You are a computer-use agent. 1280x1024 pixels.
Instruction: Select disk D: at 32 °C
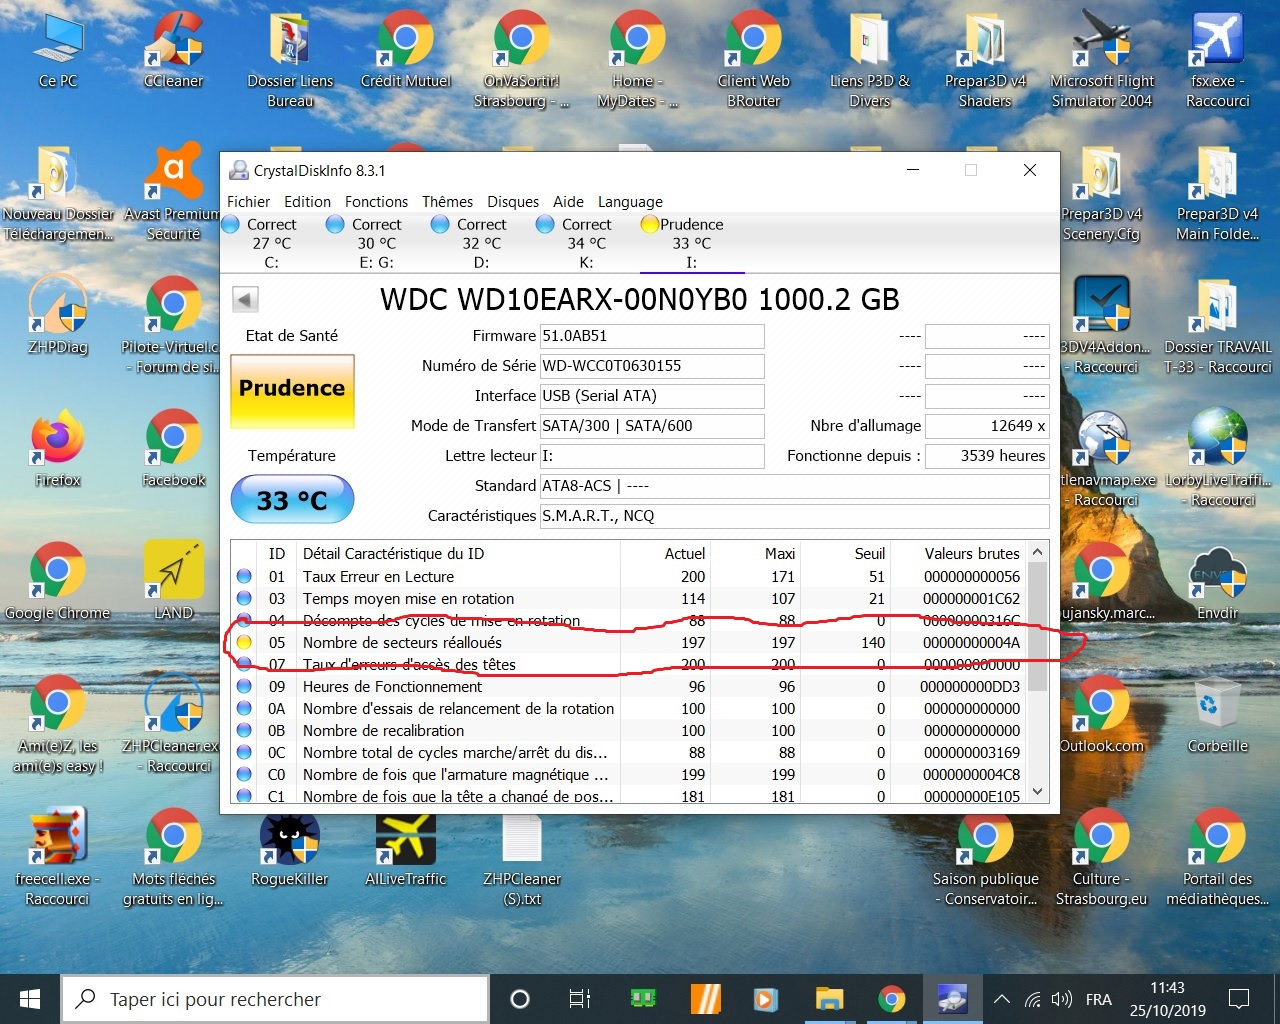tap(481, 243)
